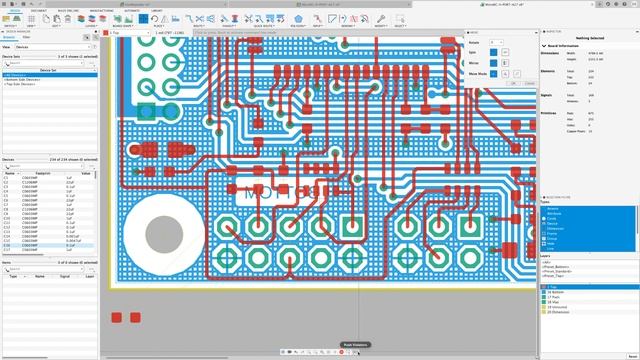Select the Mirror tool in toolbar

click(164, 19)
